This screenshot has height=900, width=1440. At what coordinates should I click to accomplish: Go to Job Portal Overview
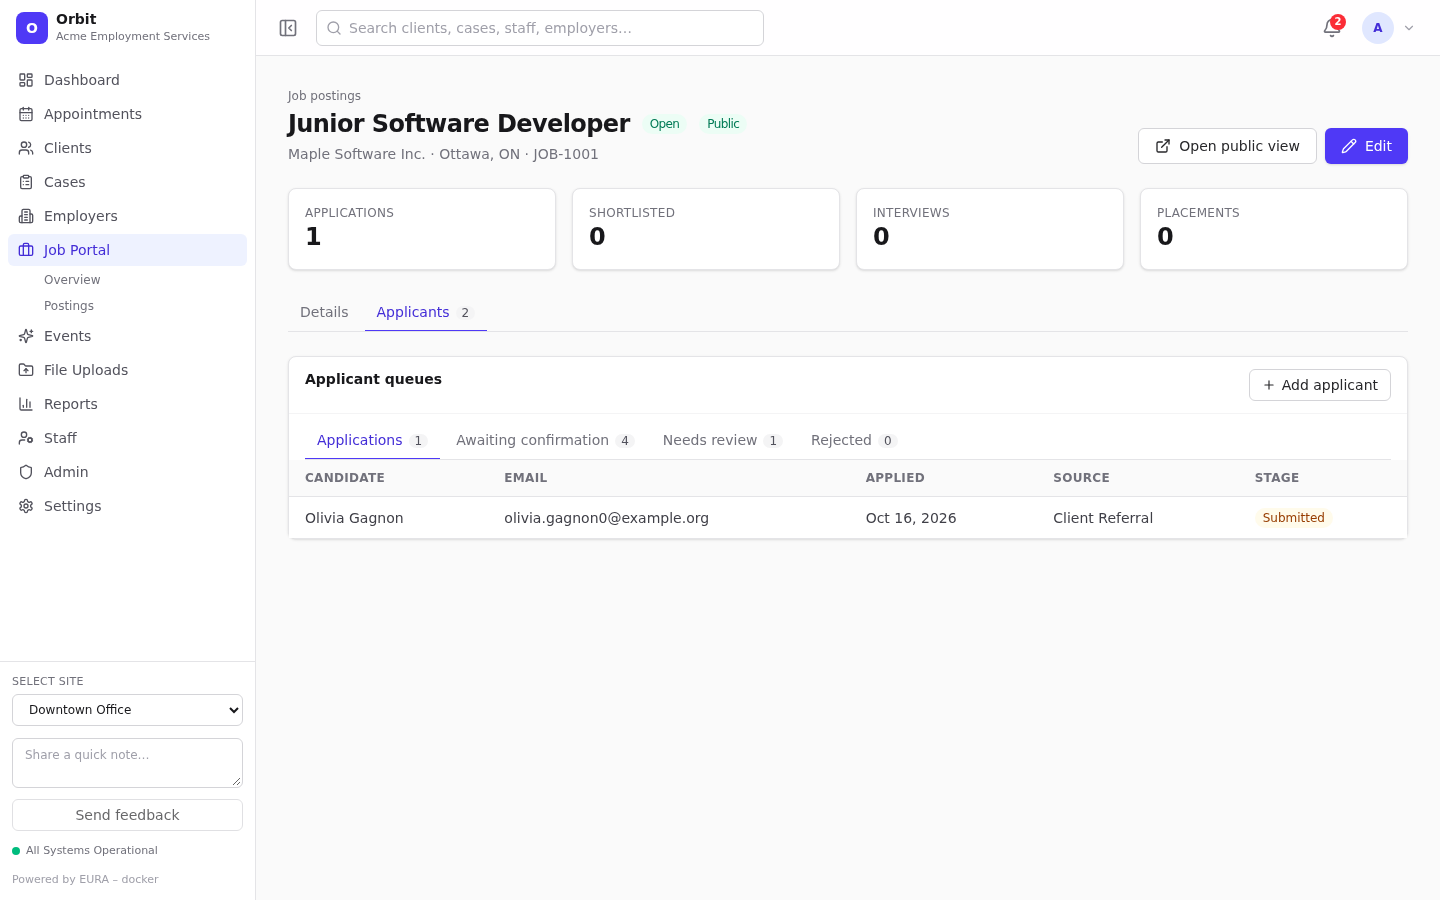72,280
